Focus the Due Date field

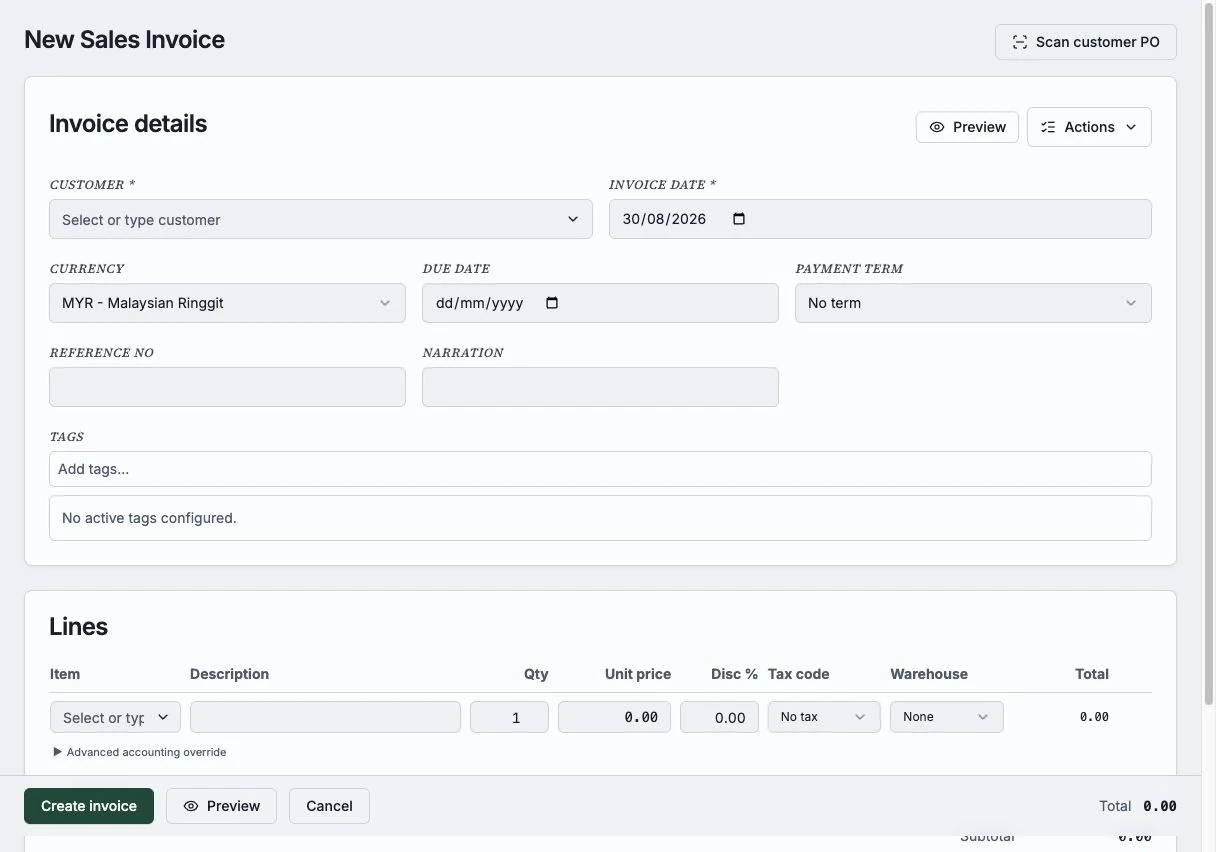pos(600,303)
